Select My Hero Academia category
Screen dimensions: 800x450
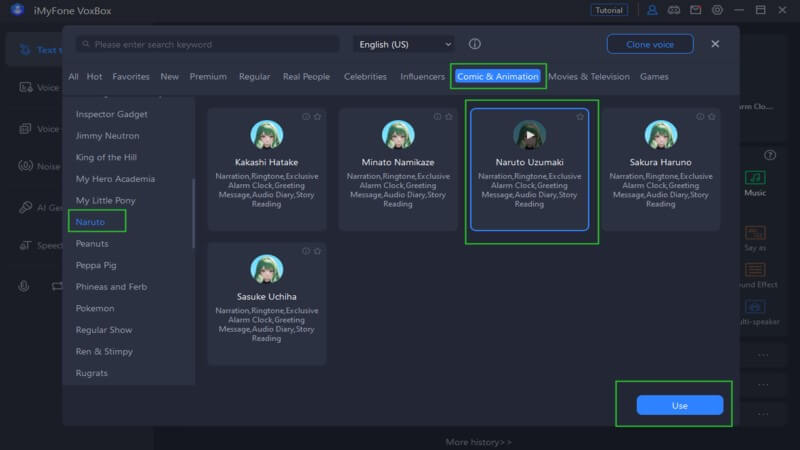coord(115,179)
